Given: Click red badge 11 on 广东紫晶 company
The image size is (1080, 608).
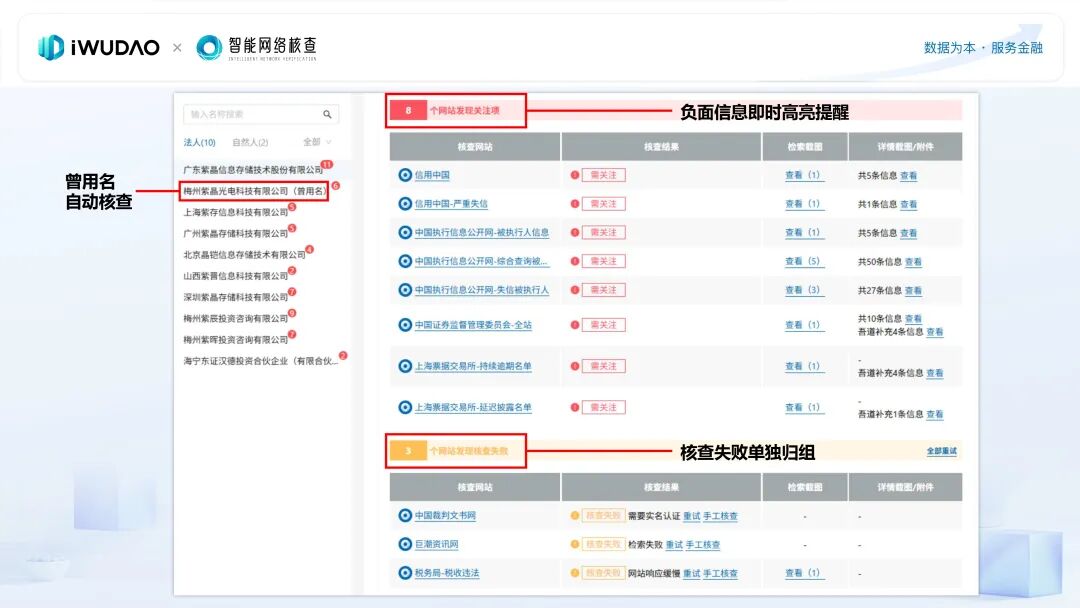Looking at the screenshot, I should tap(327, 165).
